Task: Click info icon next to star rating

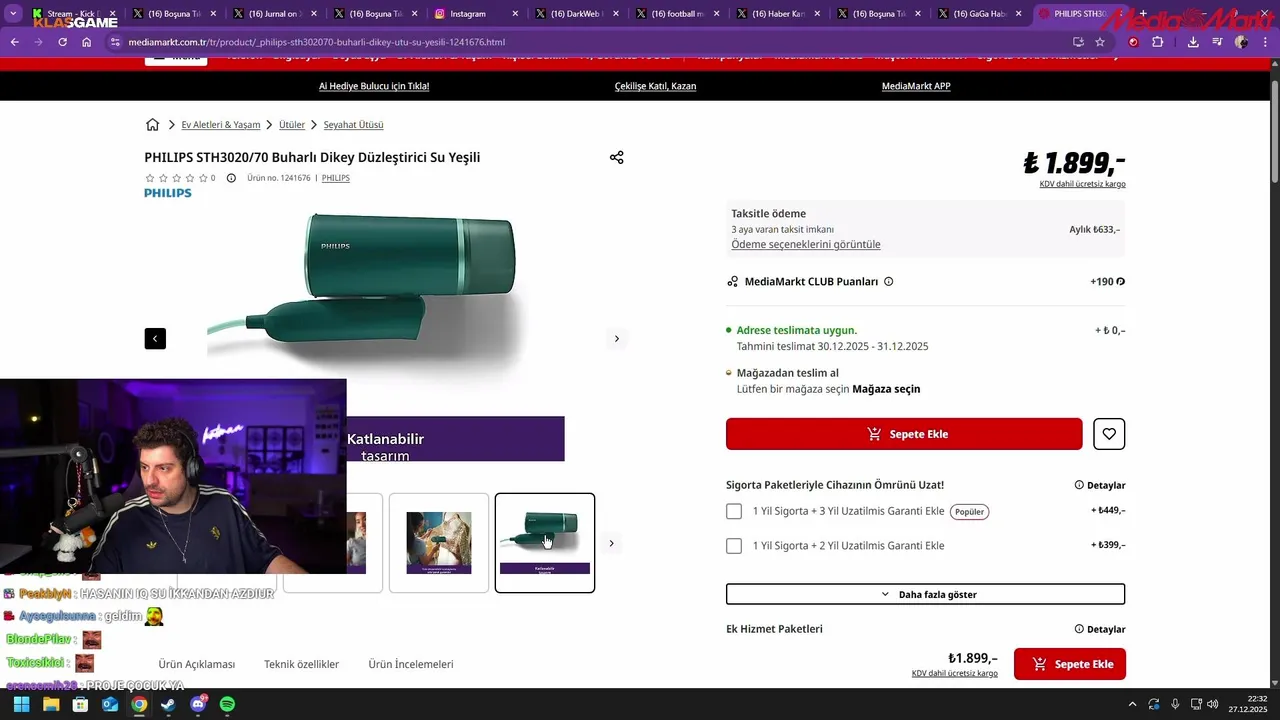Action: [x=231, y=178]
